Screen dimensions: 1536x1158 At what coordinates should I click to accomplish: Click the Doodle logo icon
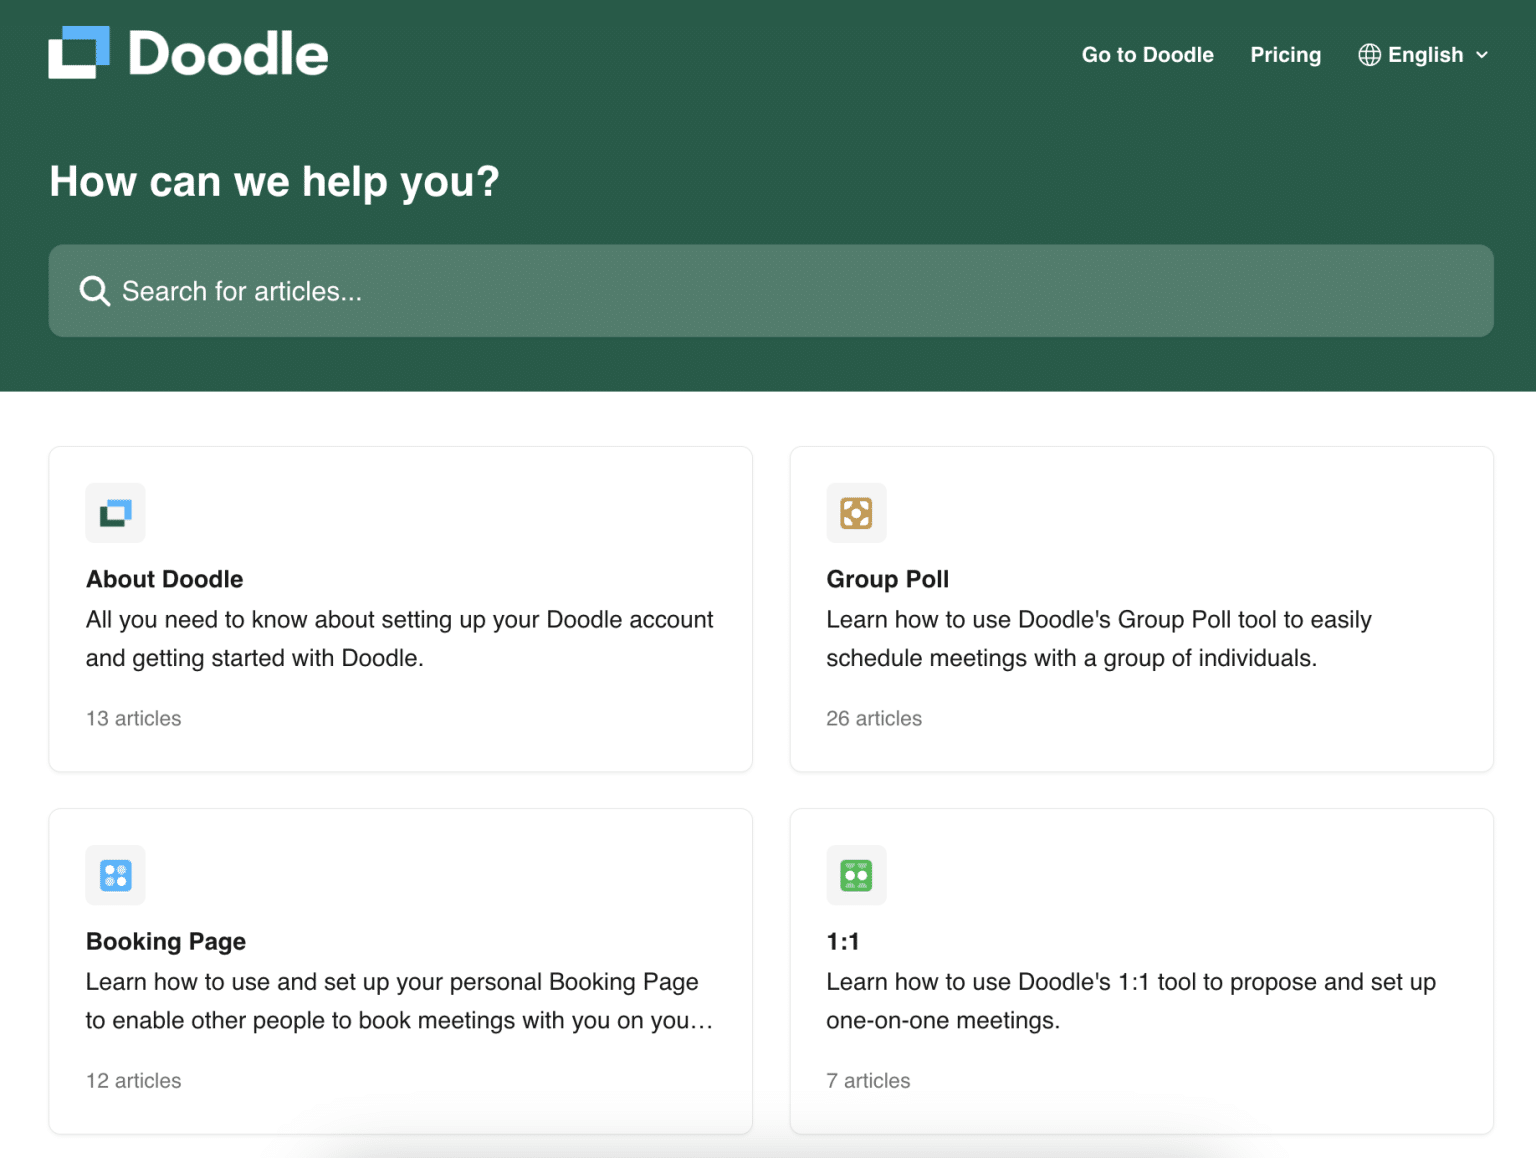77,52
